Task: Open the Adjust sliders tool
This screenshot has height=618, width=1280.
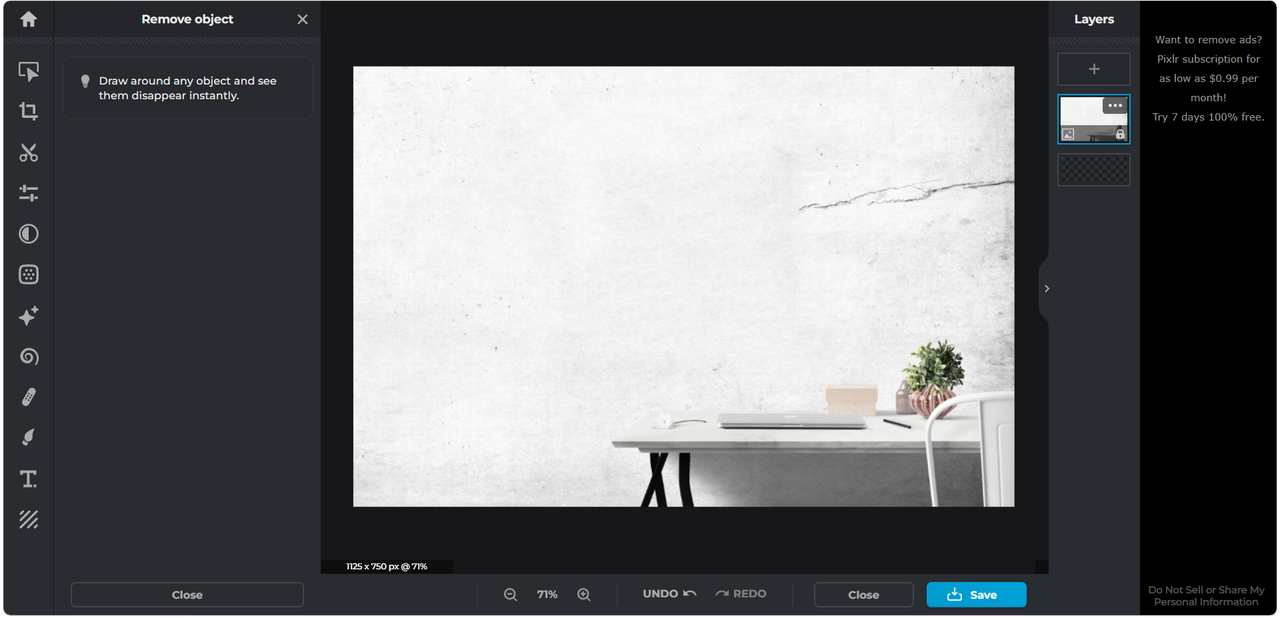Action: (28, 193)
